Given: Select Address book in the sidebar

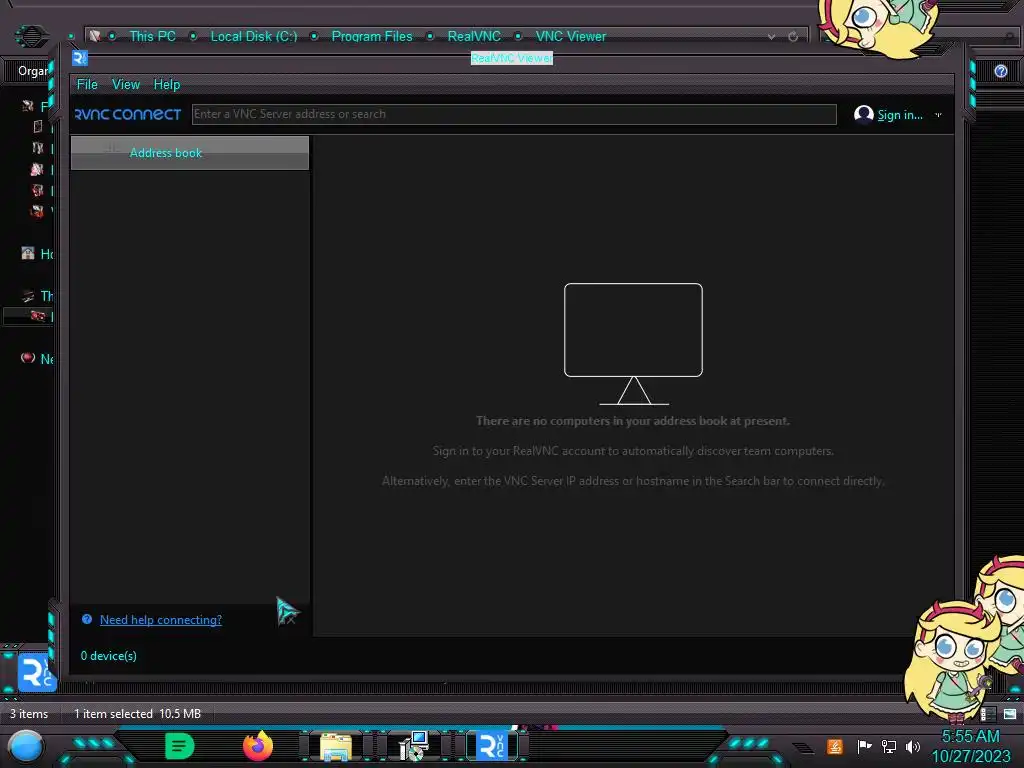Looking at the screenshot, I should (189, 153).
